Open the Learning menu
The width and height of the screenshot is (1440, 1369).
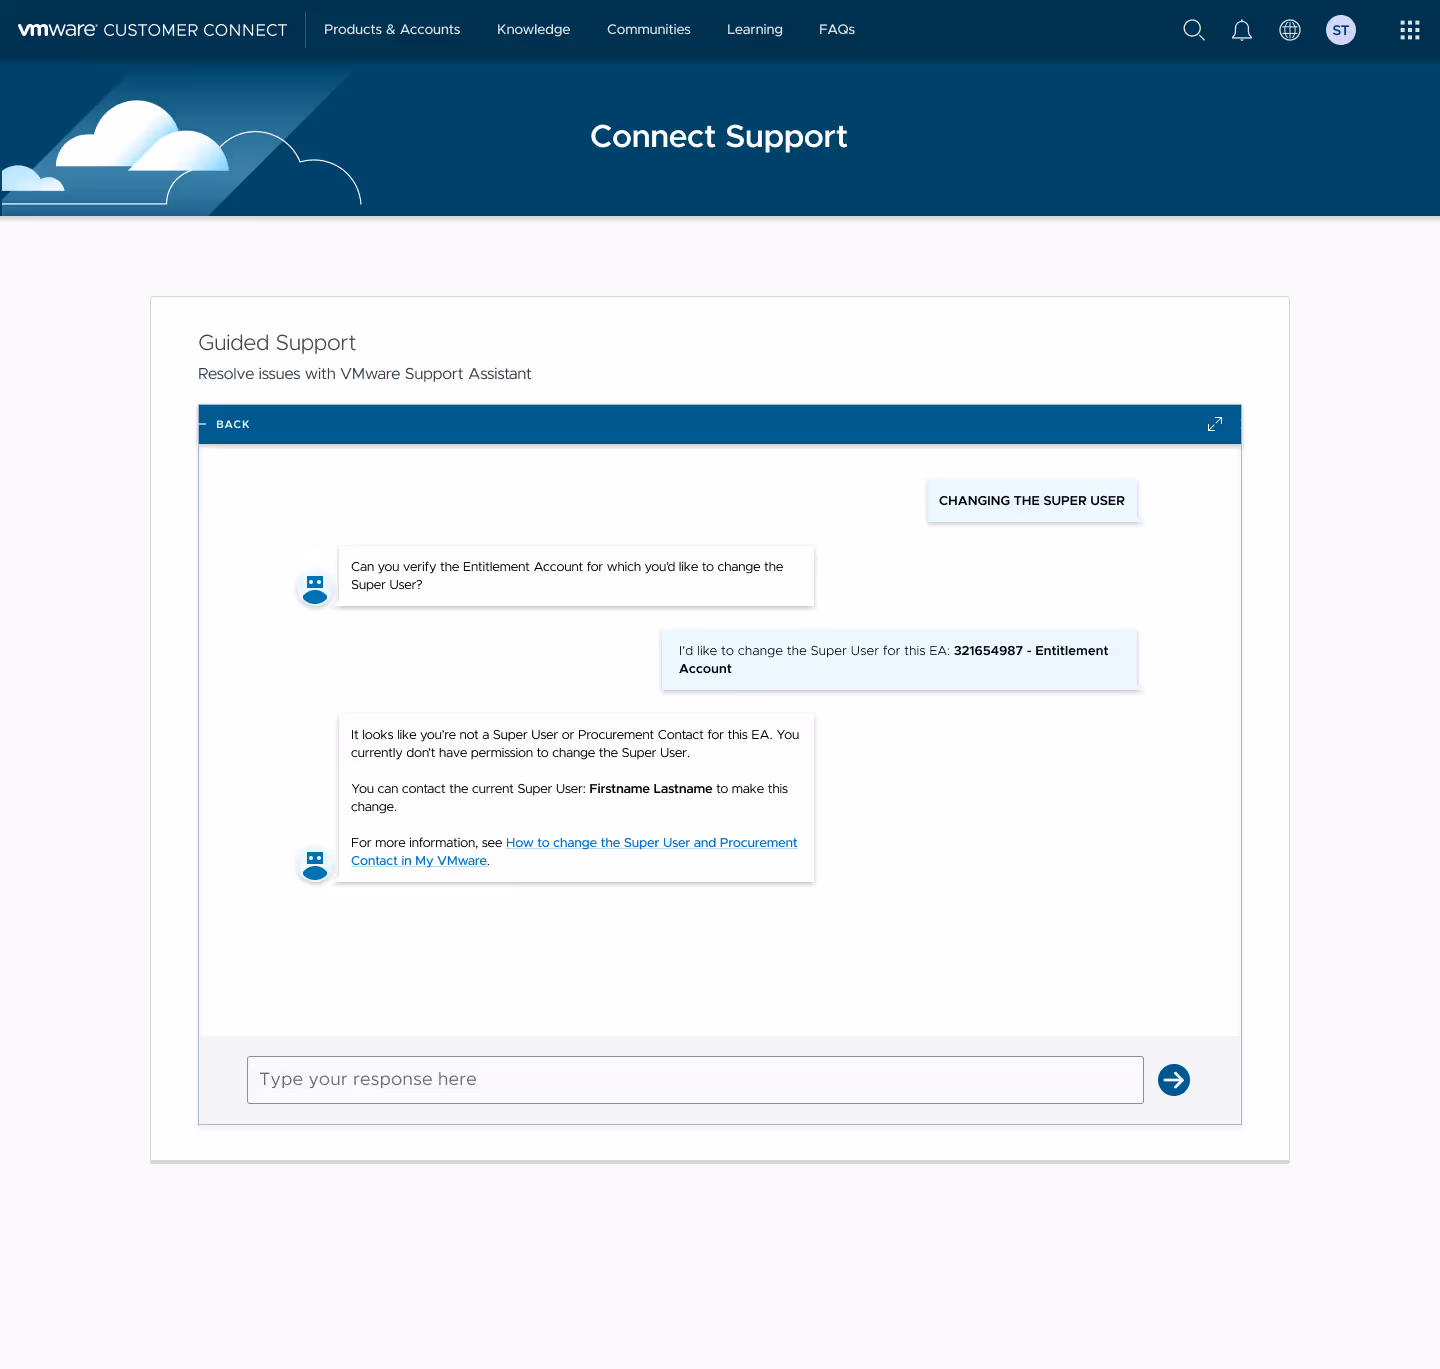point(755,30)
